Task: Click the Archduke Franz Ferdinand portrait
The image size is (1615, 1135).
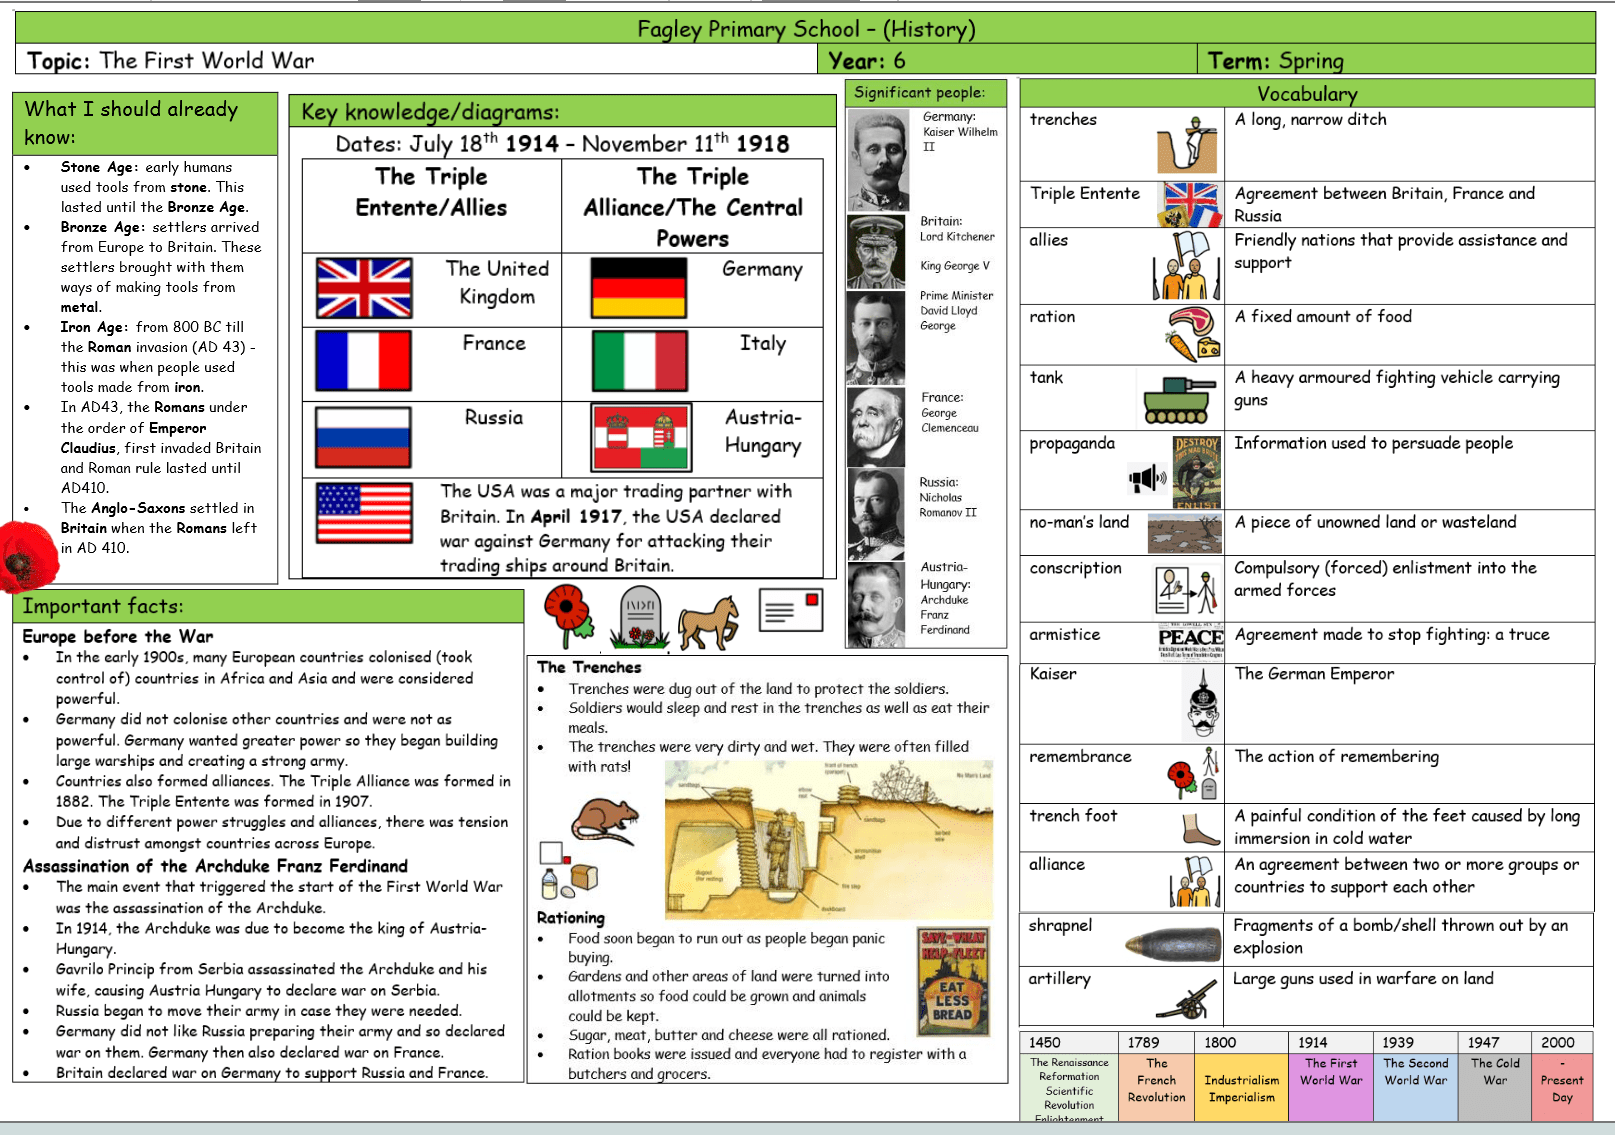Action: 876,604
